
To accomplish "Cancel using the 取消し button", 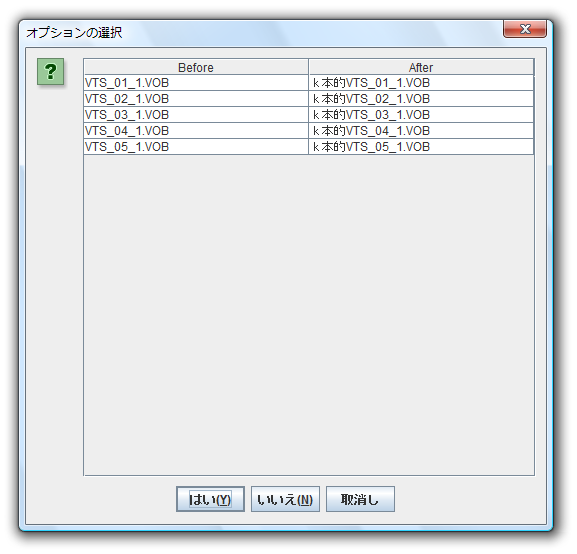I will tap(360, 499).
